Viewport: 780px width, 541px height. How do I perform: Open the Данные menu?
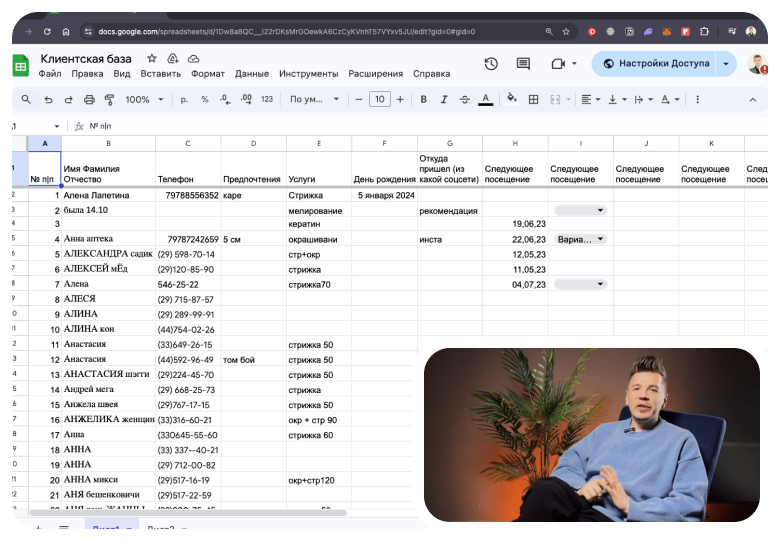click(252, 74)
